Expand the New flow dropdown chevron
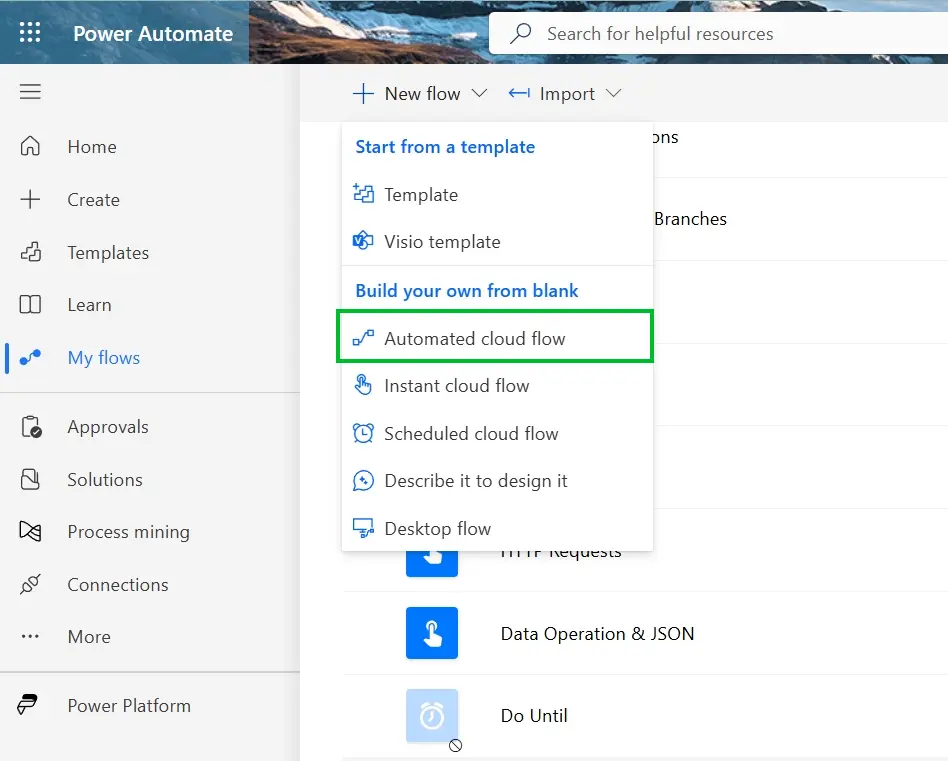The width and height of the screenshot is (948, 761). pyautogui.click(x=479, y=93)
